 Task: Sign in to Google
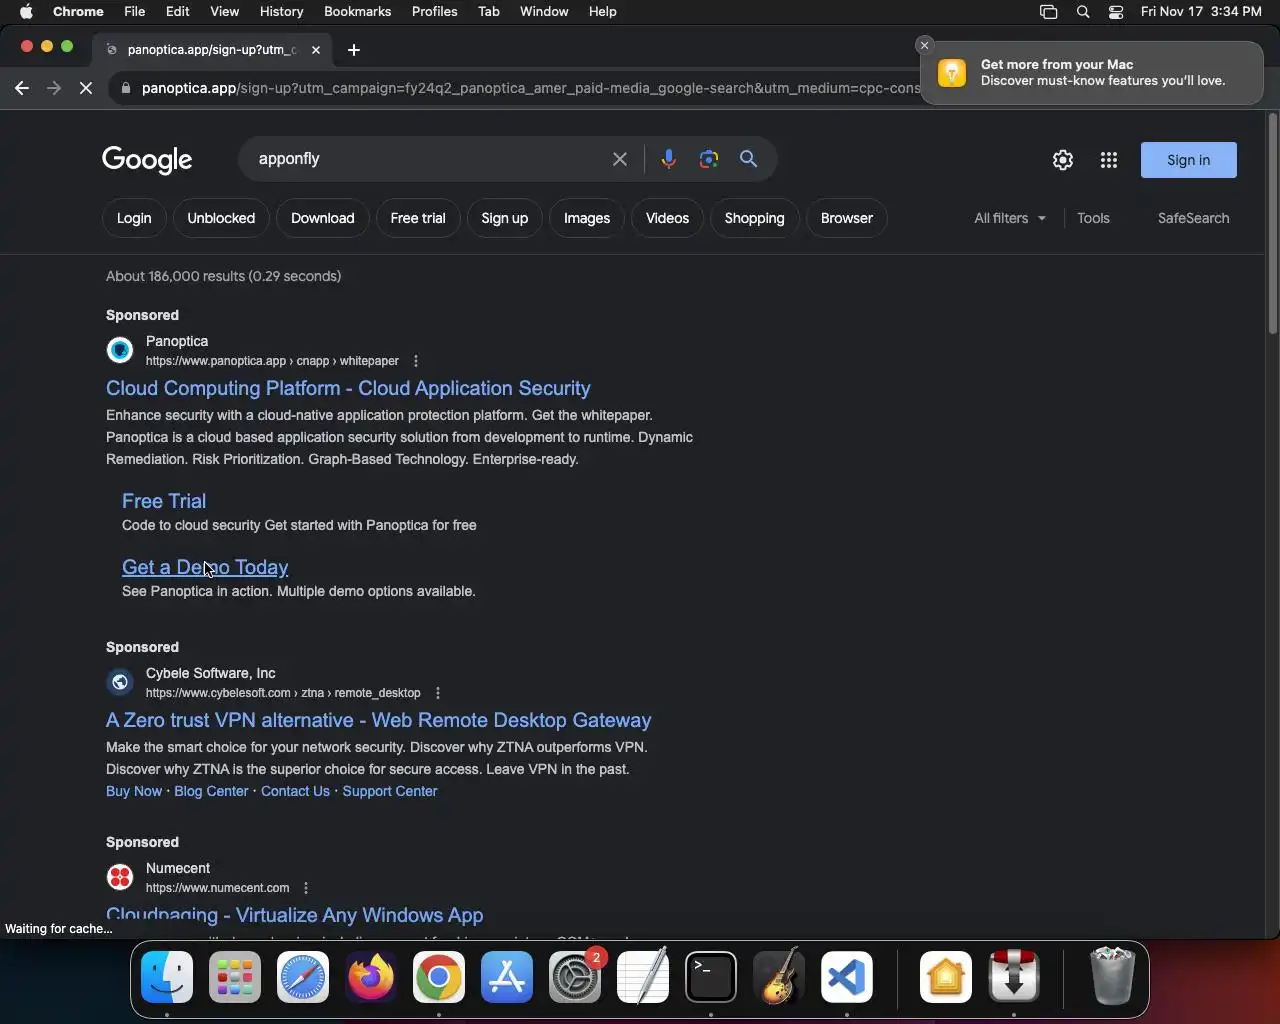(x=1188, y=160)
